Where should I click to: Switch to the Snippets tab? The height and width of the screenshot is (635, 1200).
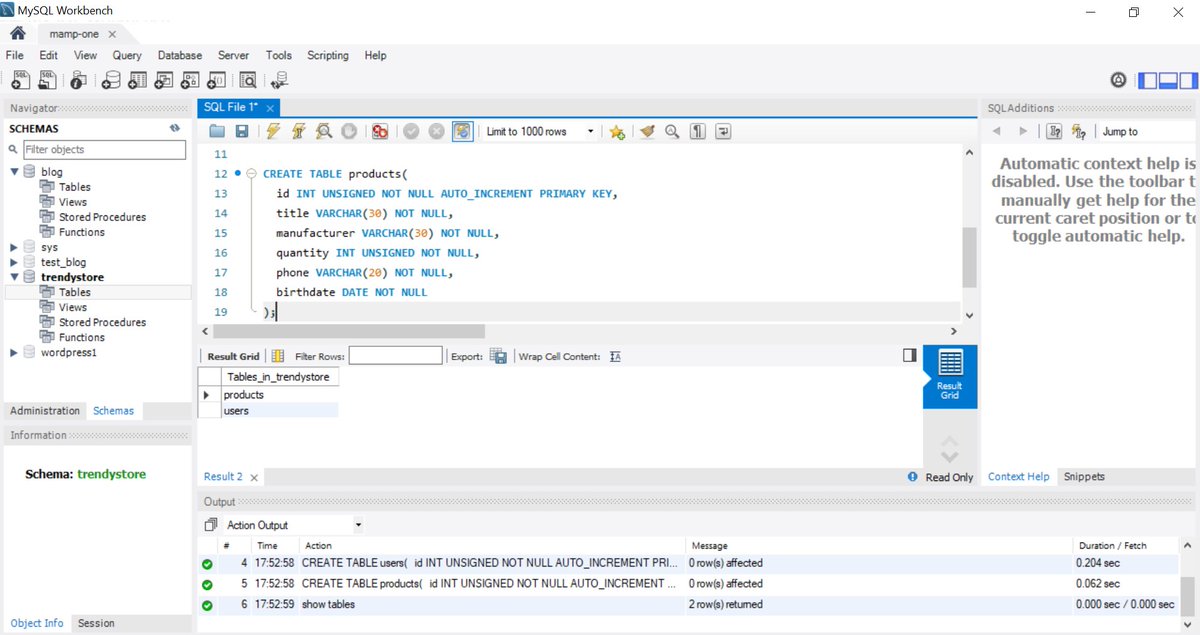coord(1084,477)
